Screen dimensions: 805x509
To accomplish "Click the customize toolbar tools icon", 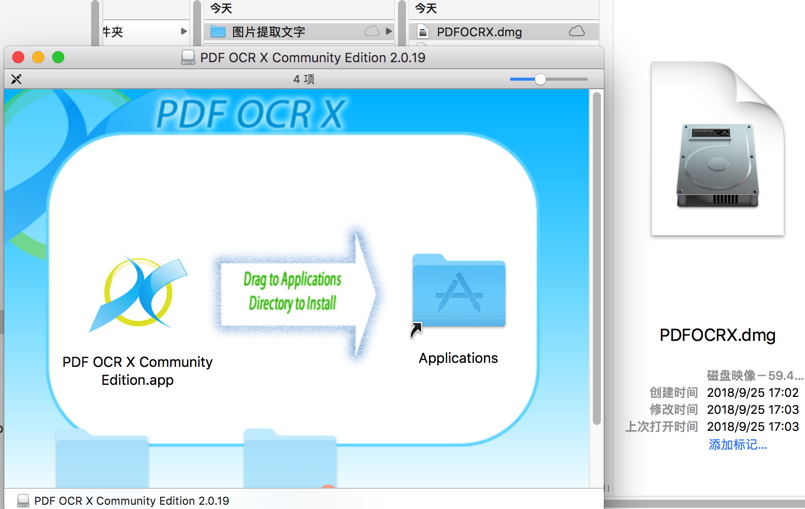I will point(16,79).
